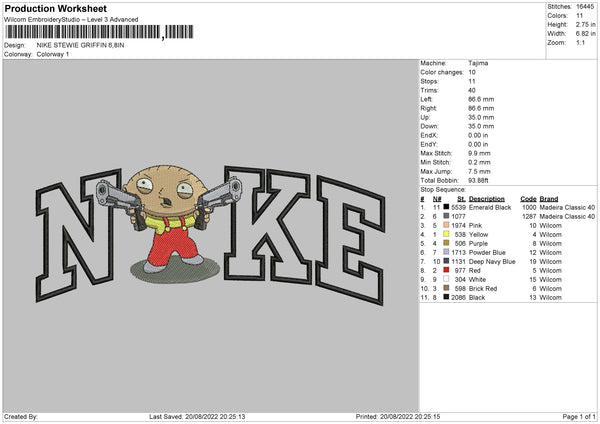Select the Min Stitch value 0.2 mm
This screenshot has height=424, width=600.
tap(479, 162)
